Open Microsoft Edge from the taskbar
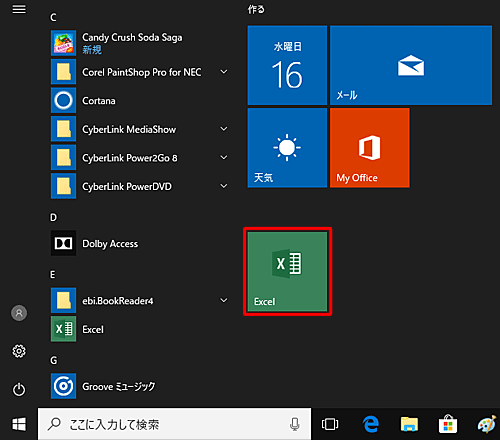 pyautogui.click(x=371, y=424)
